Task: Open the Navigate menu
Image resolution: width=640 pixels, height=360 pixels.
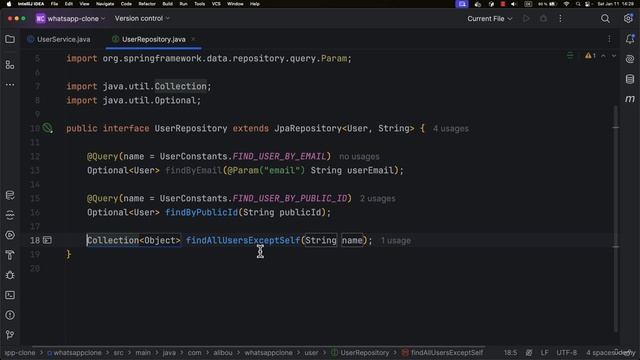Action: (x=105, y=4)
